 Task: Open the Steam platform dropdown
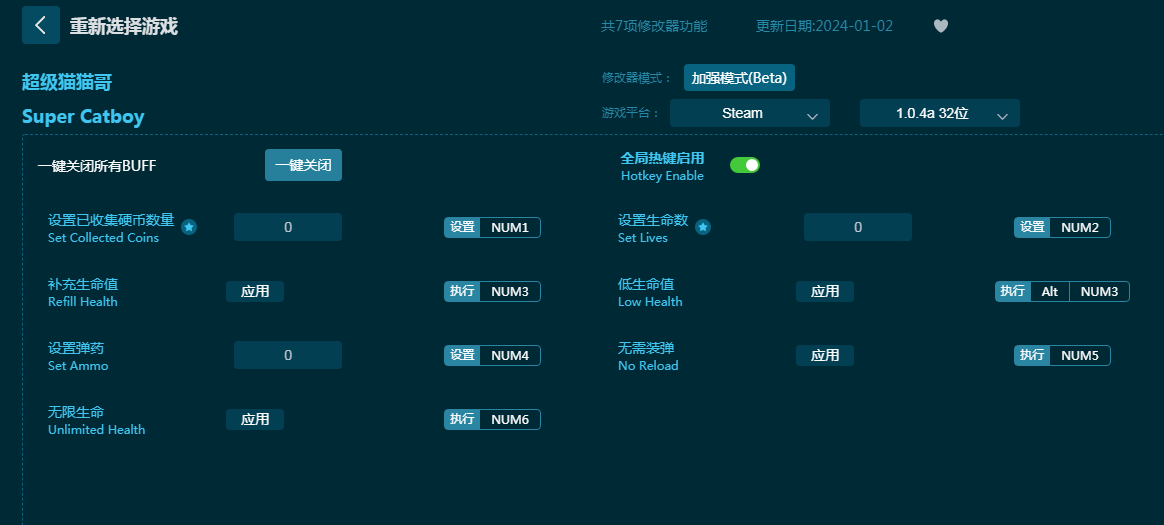[x=749, y=114]
